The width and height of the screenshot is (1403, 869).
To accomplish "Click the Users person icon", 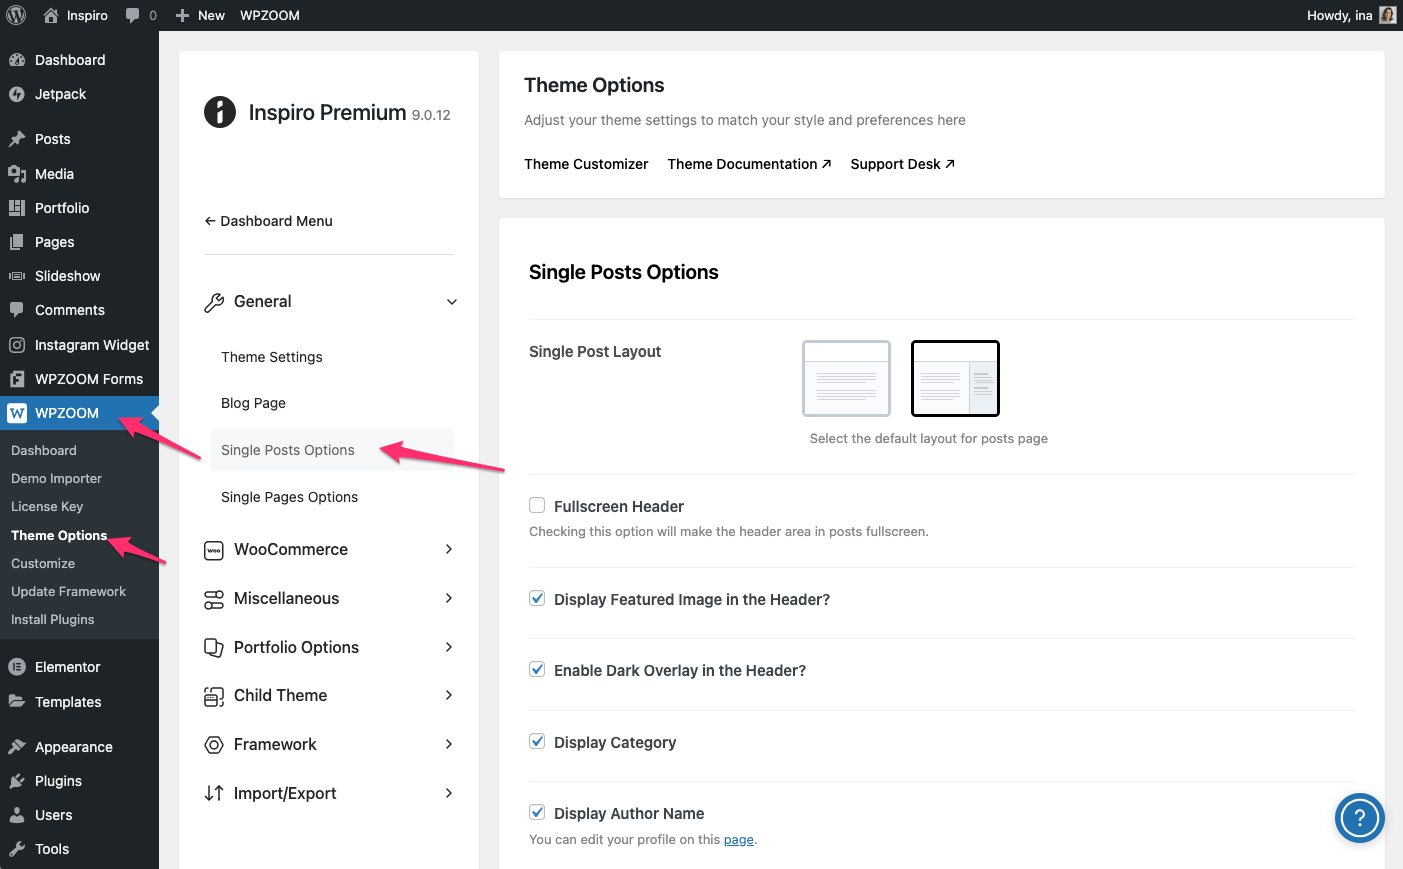I will [17, 815].
